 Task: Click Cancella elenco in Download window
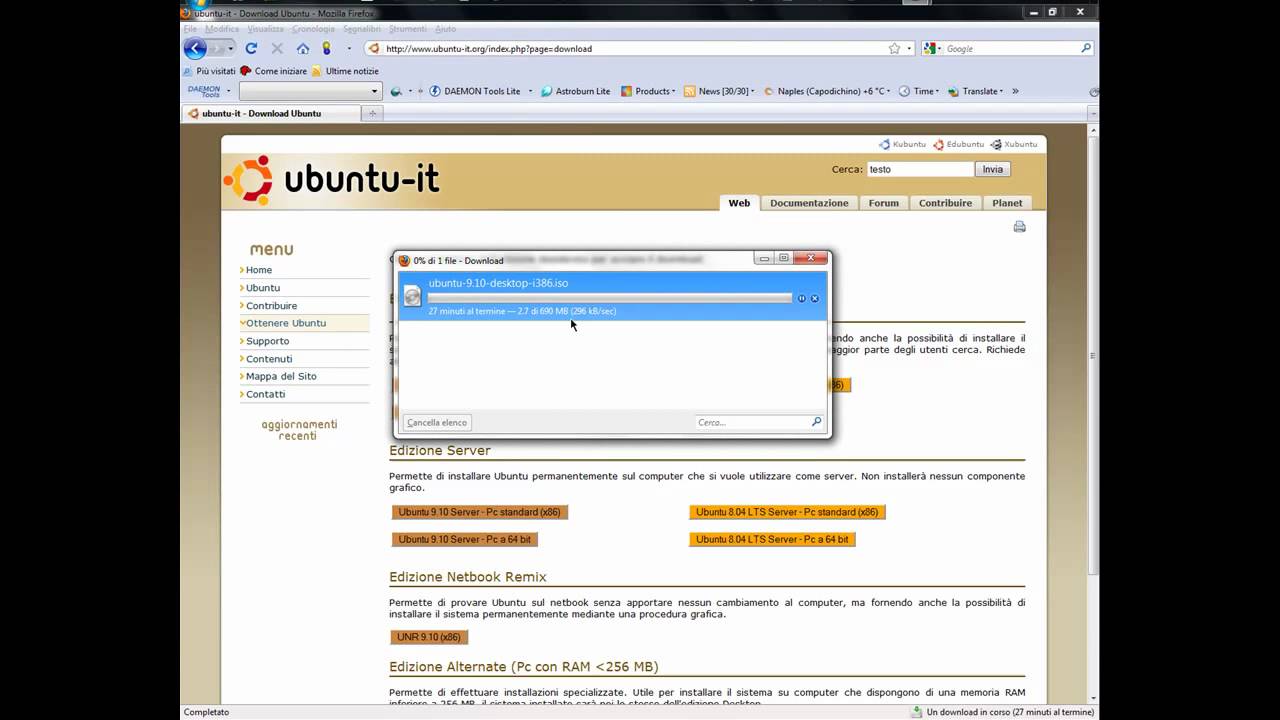pos(437,422)
